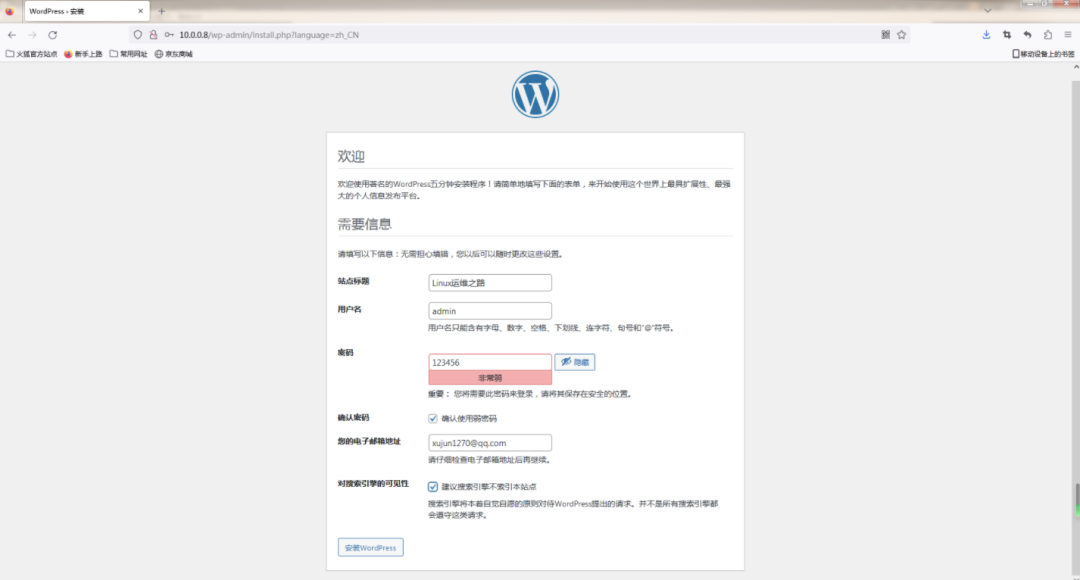This screenshot has width=1080, height=580.
Task: Open the extensions puzzle icon
Action: click(1047, 34)
